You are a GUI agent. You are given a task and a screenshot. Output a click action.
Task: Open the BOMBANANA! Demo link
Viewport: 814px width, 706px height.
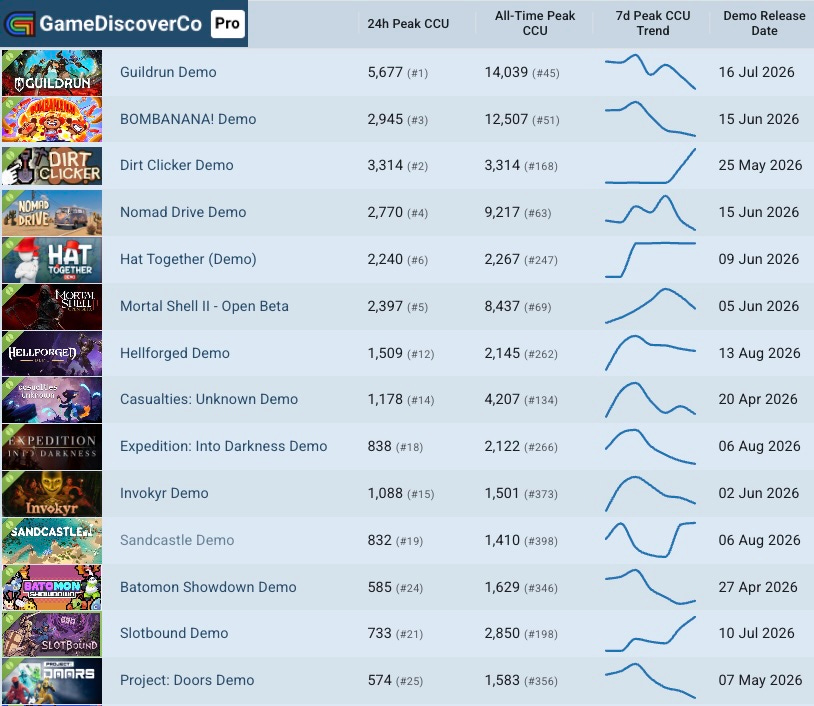click(x=188, y=119)
